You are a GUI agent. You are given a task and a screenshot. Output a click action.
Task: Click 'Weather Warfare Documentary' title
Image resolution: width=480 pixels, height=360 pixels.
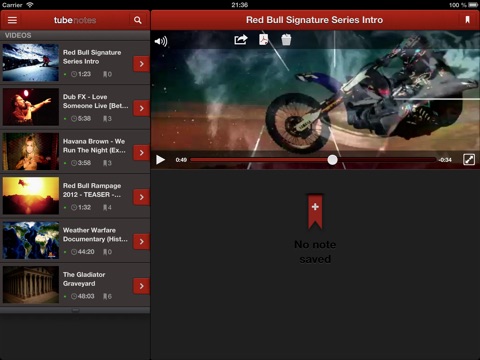click(x=95, y=234)
